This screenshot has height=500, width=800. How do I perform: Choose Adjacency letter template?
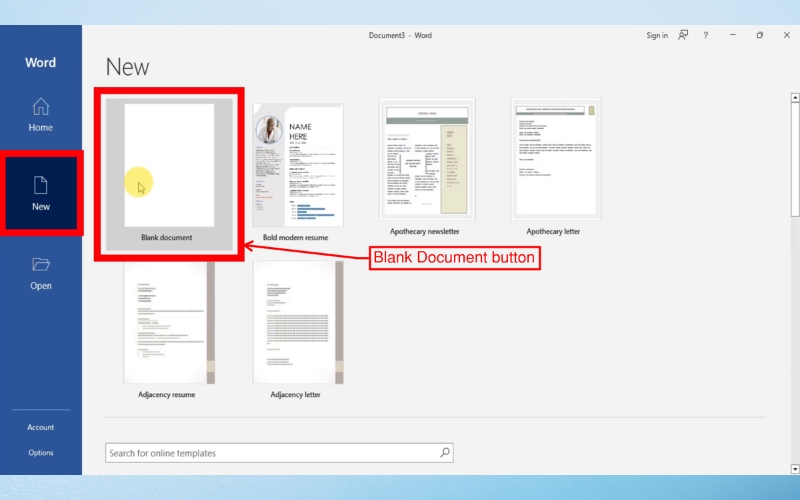(x=298, y=330)
